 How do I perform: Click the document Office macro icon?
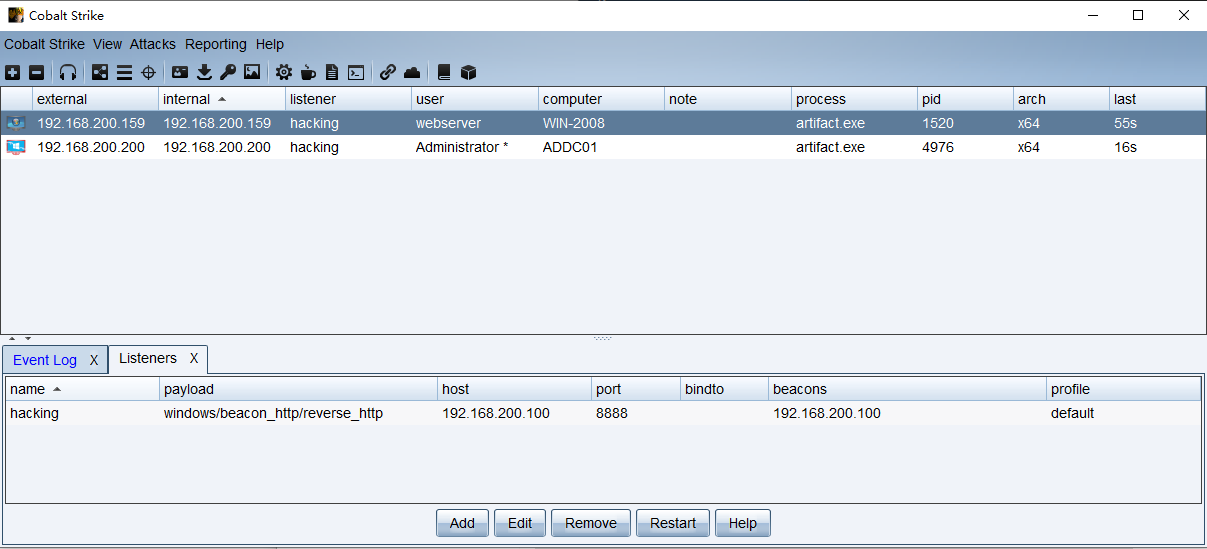pyautogui.click(x=332, y=72)
